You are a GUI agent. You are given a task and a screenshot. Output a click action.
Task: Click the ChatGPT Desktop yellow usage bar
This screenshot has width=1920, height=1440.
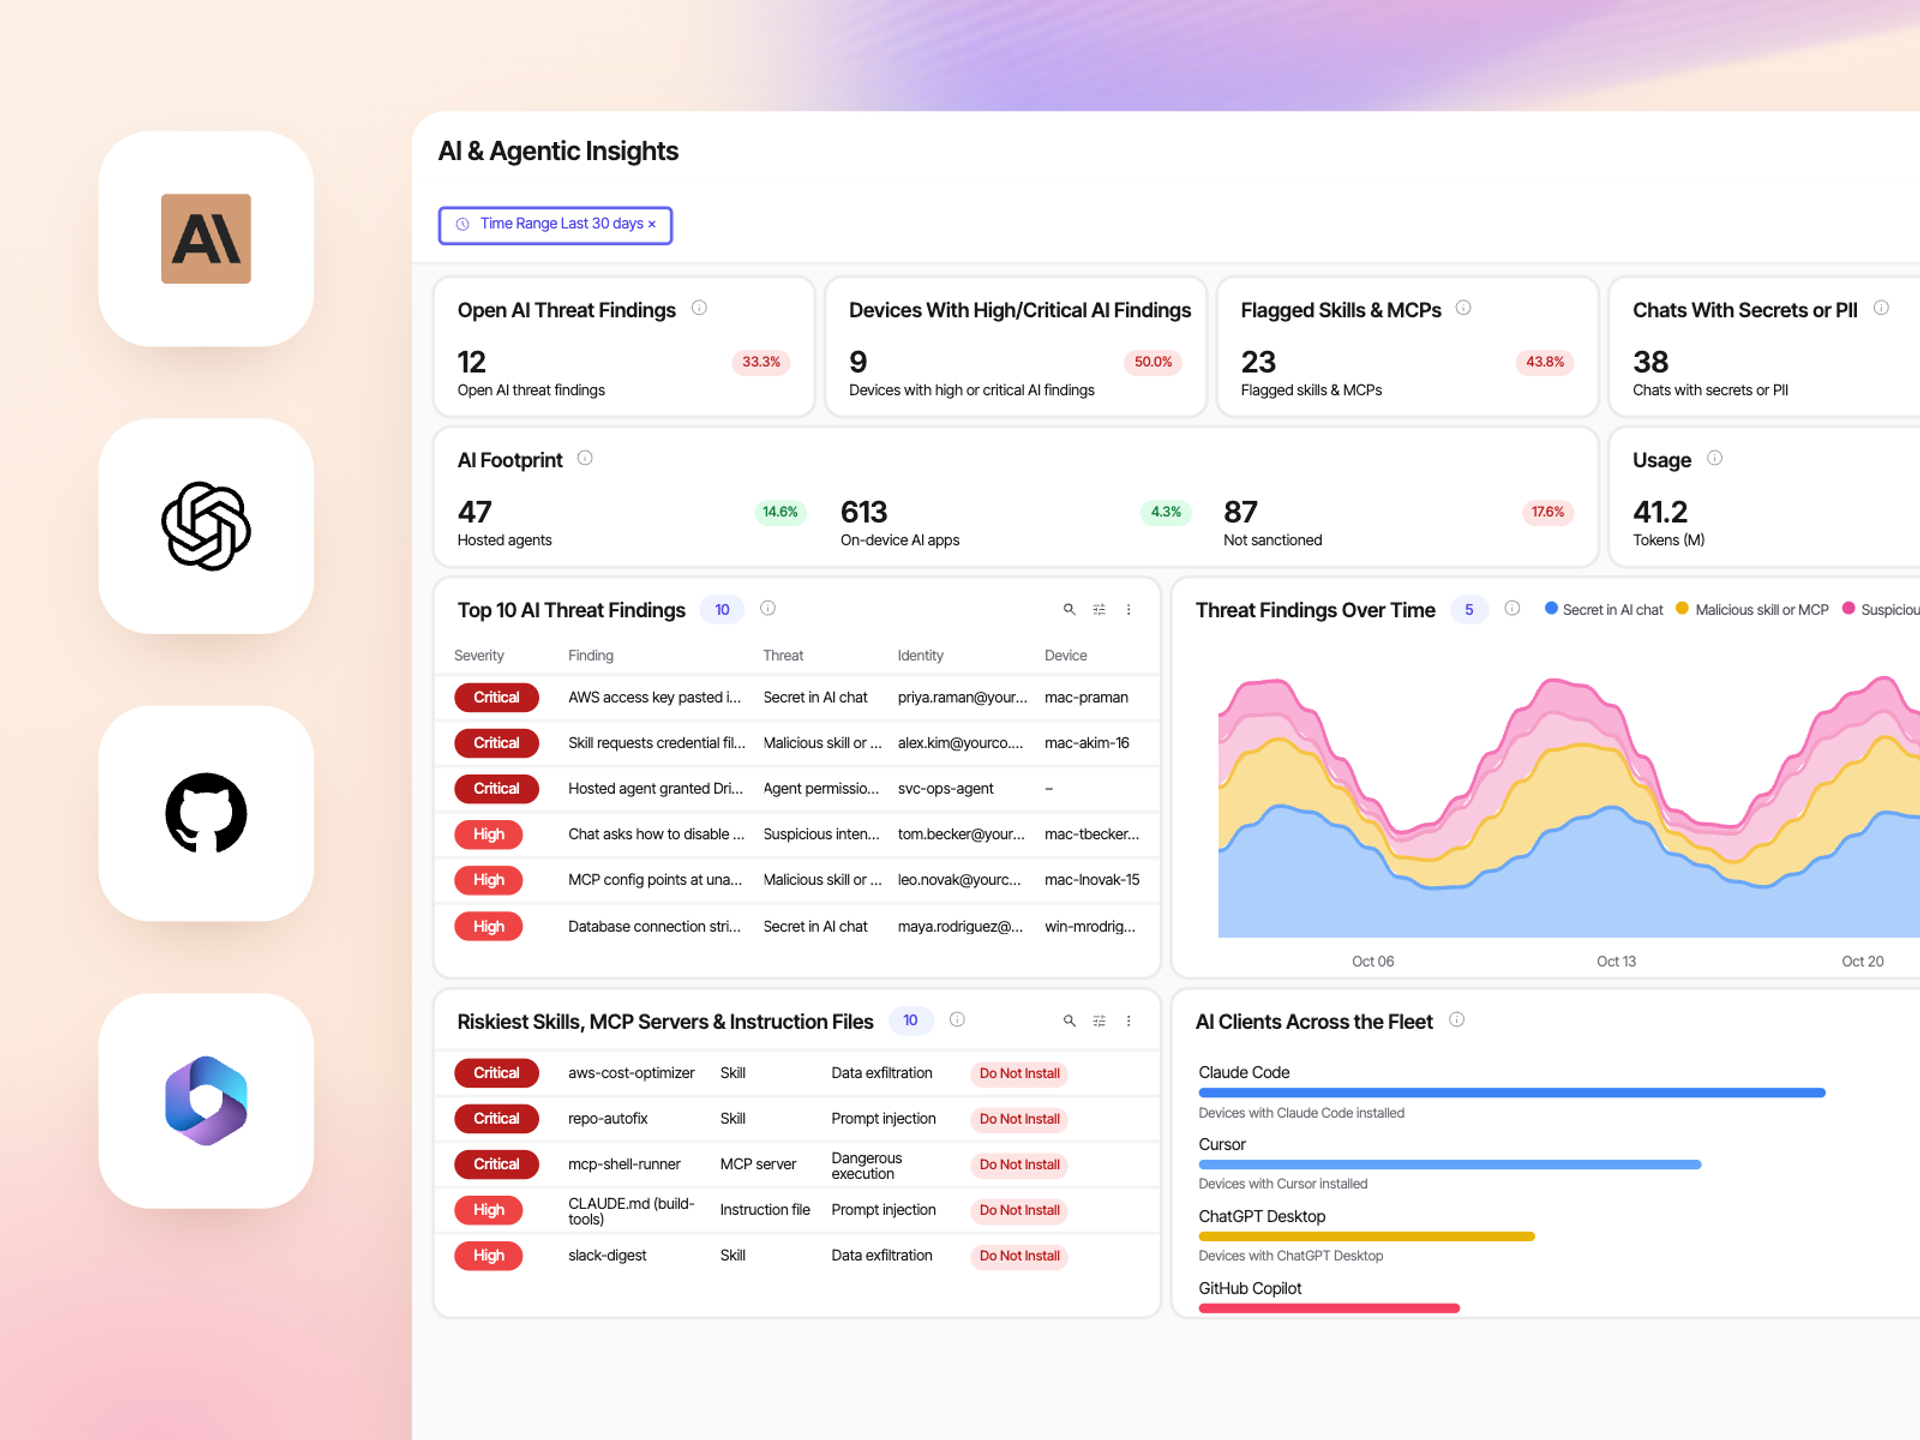coord(1366,1237)
